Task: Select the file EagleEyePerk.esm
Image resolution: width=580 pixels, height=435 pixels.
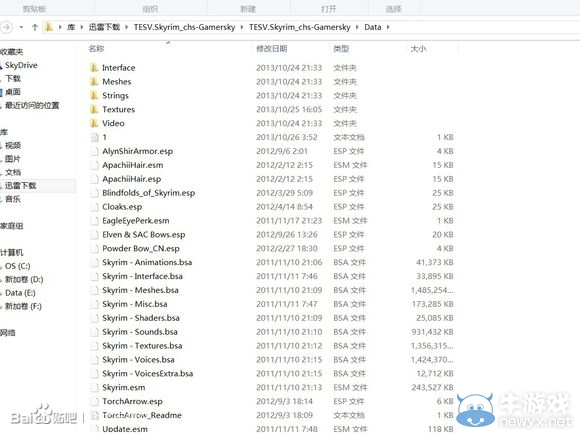Action: [136, 221]
